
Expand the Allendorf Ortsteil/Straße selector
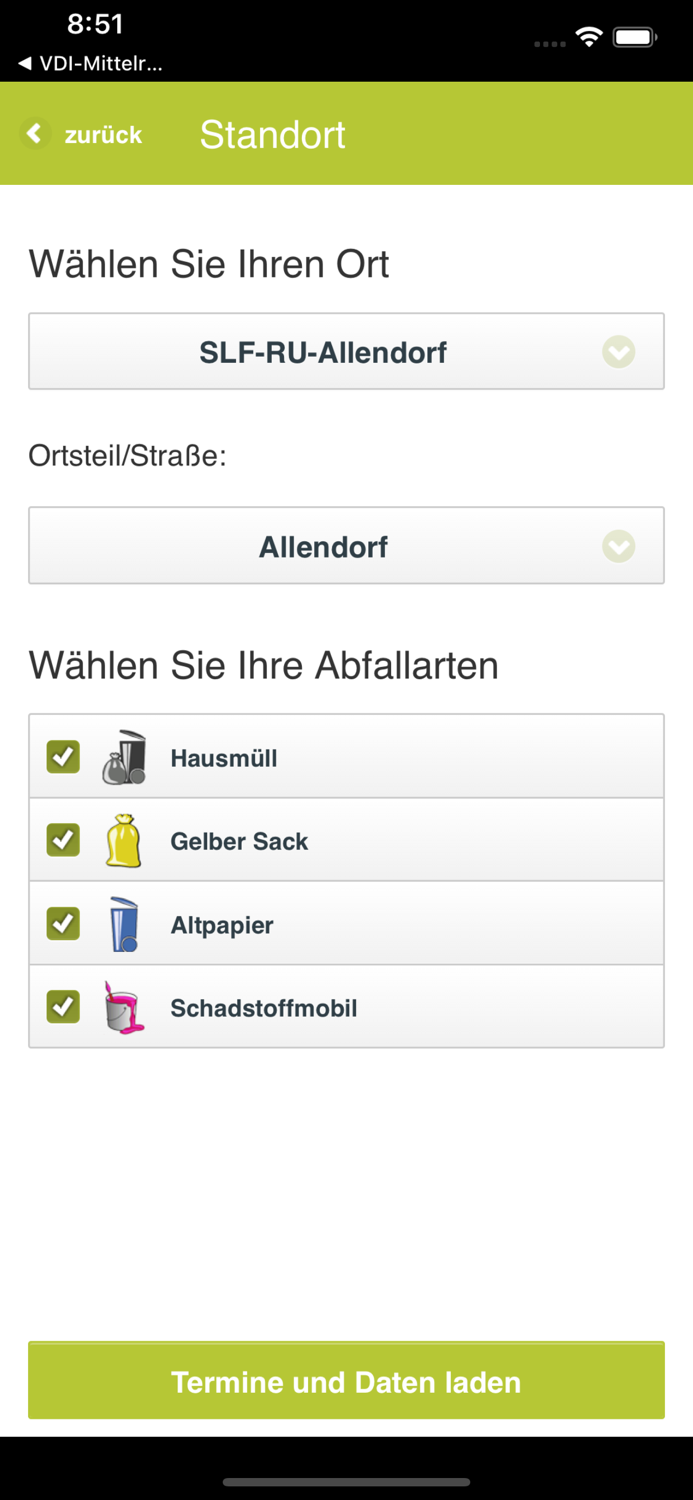(x=346, y=545)
